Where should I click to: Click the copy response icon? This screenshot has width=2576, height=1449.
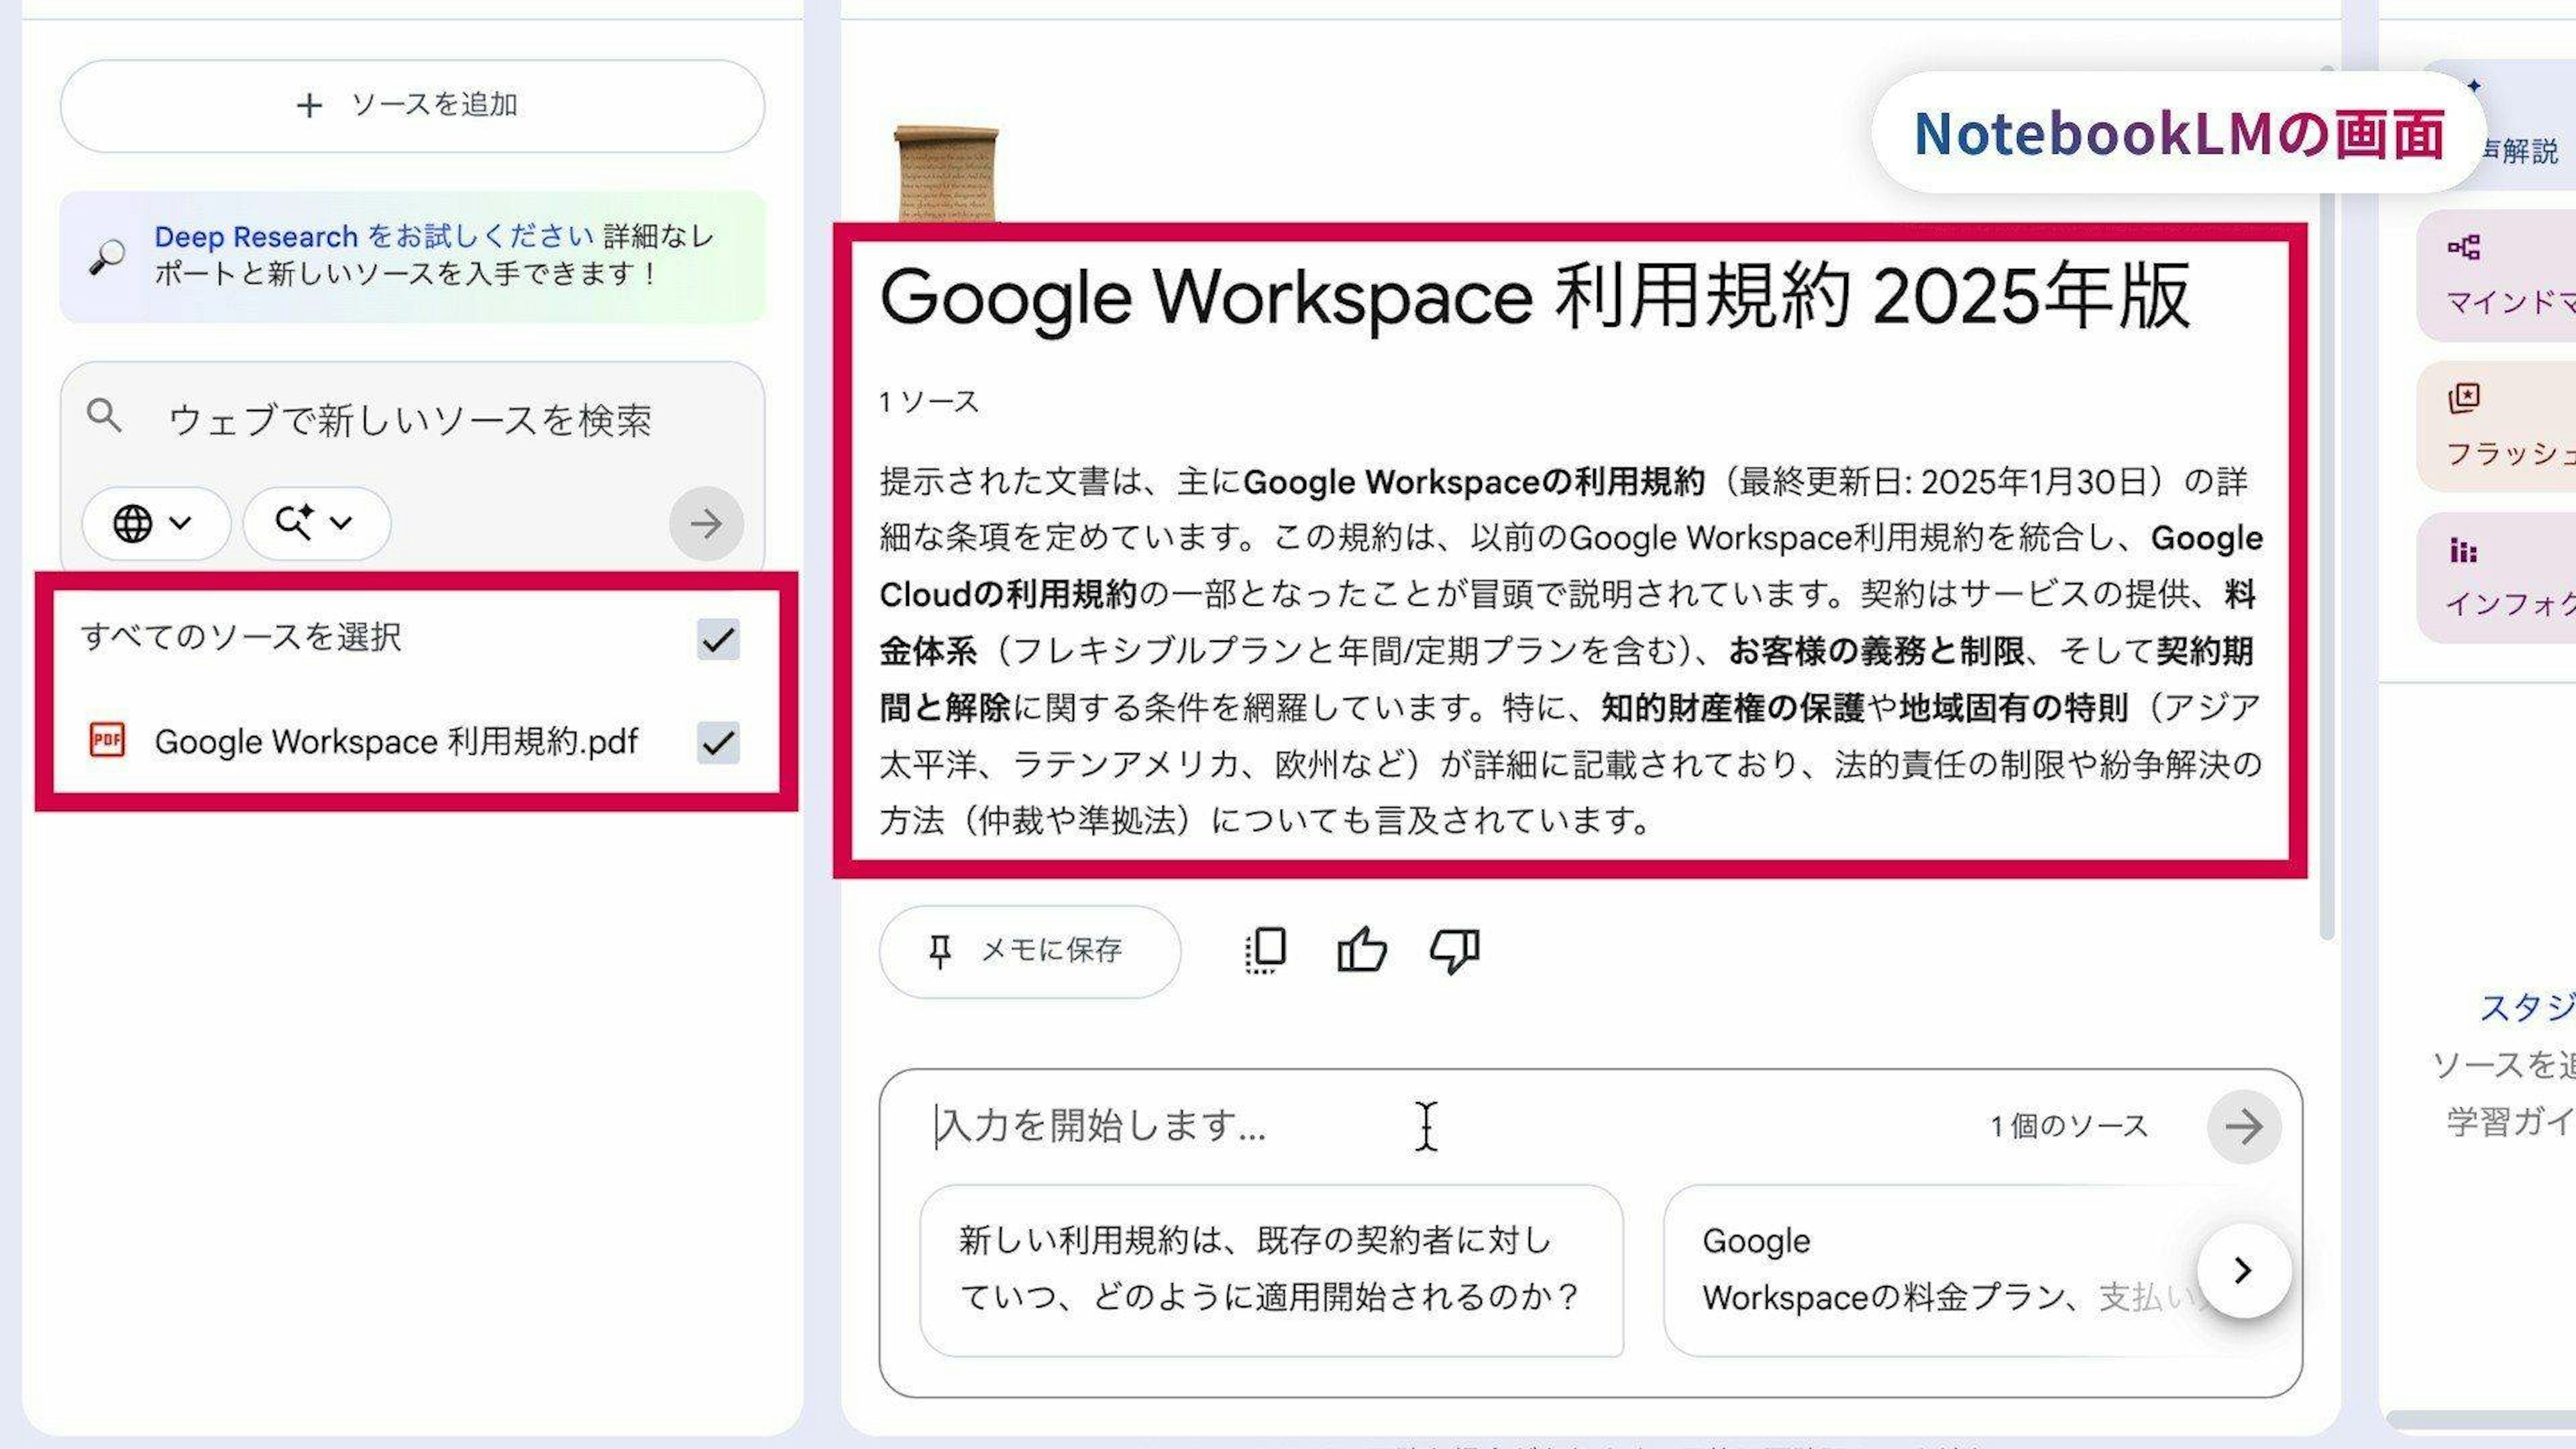[x=1266, y=950]
